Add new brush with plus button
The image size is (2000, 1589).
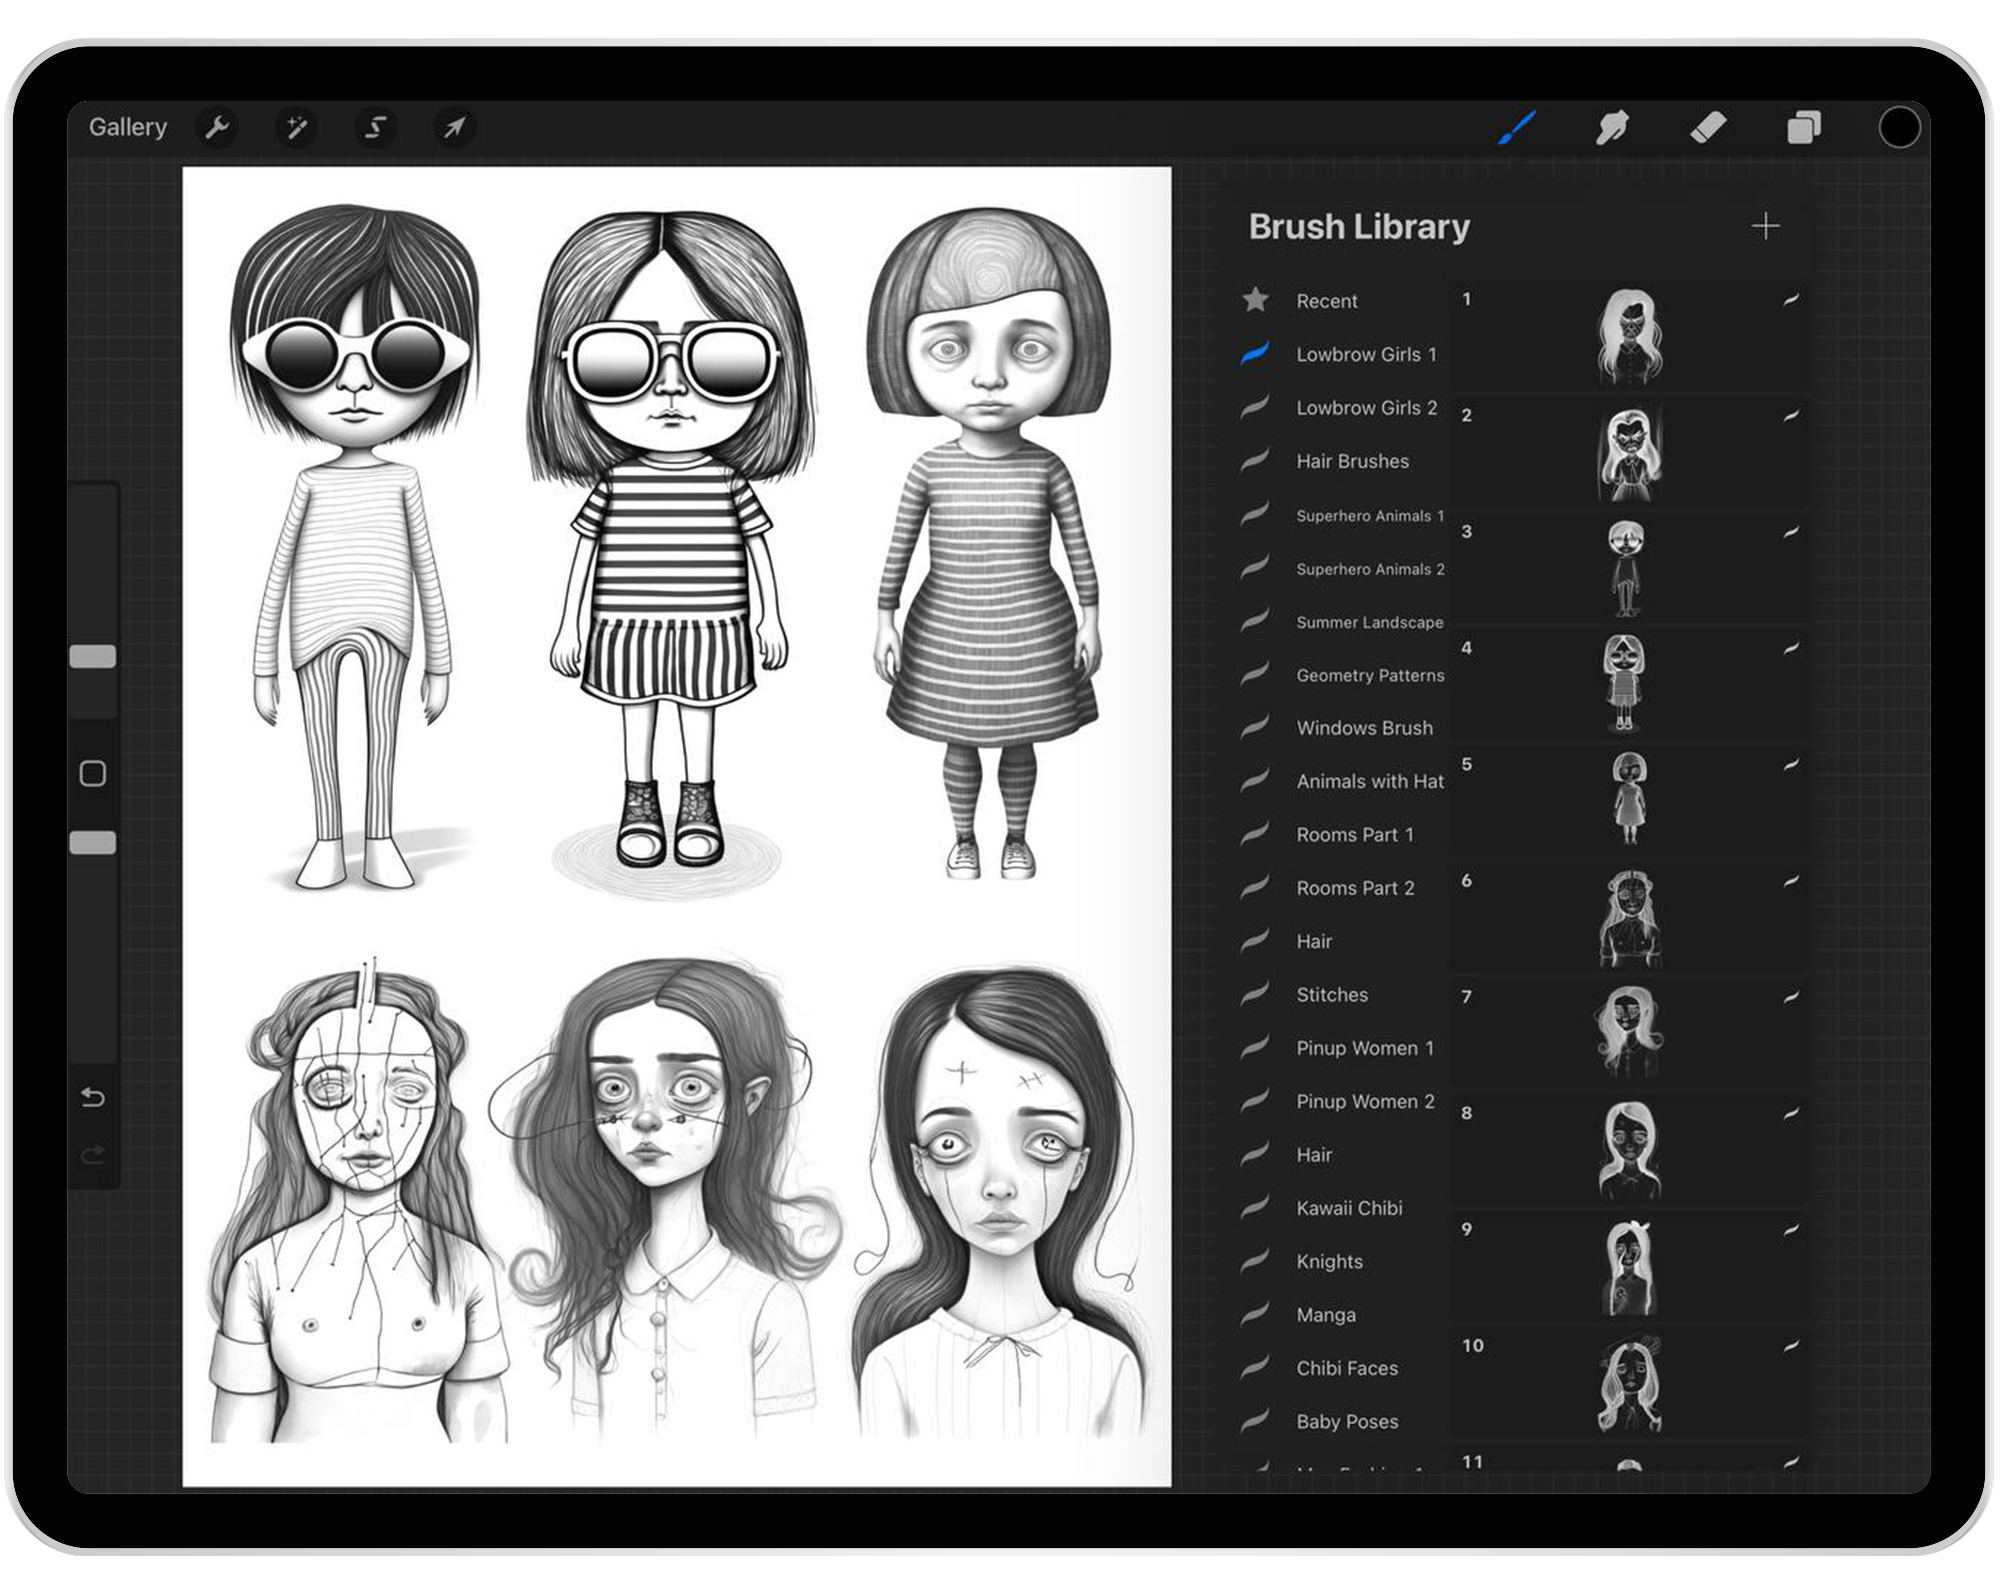coord(1766,227)
